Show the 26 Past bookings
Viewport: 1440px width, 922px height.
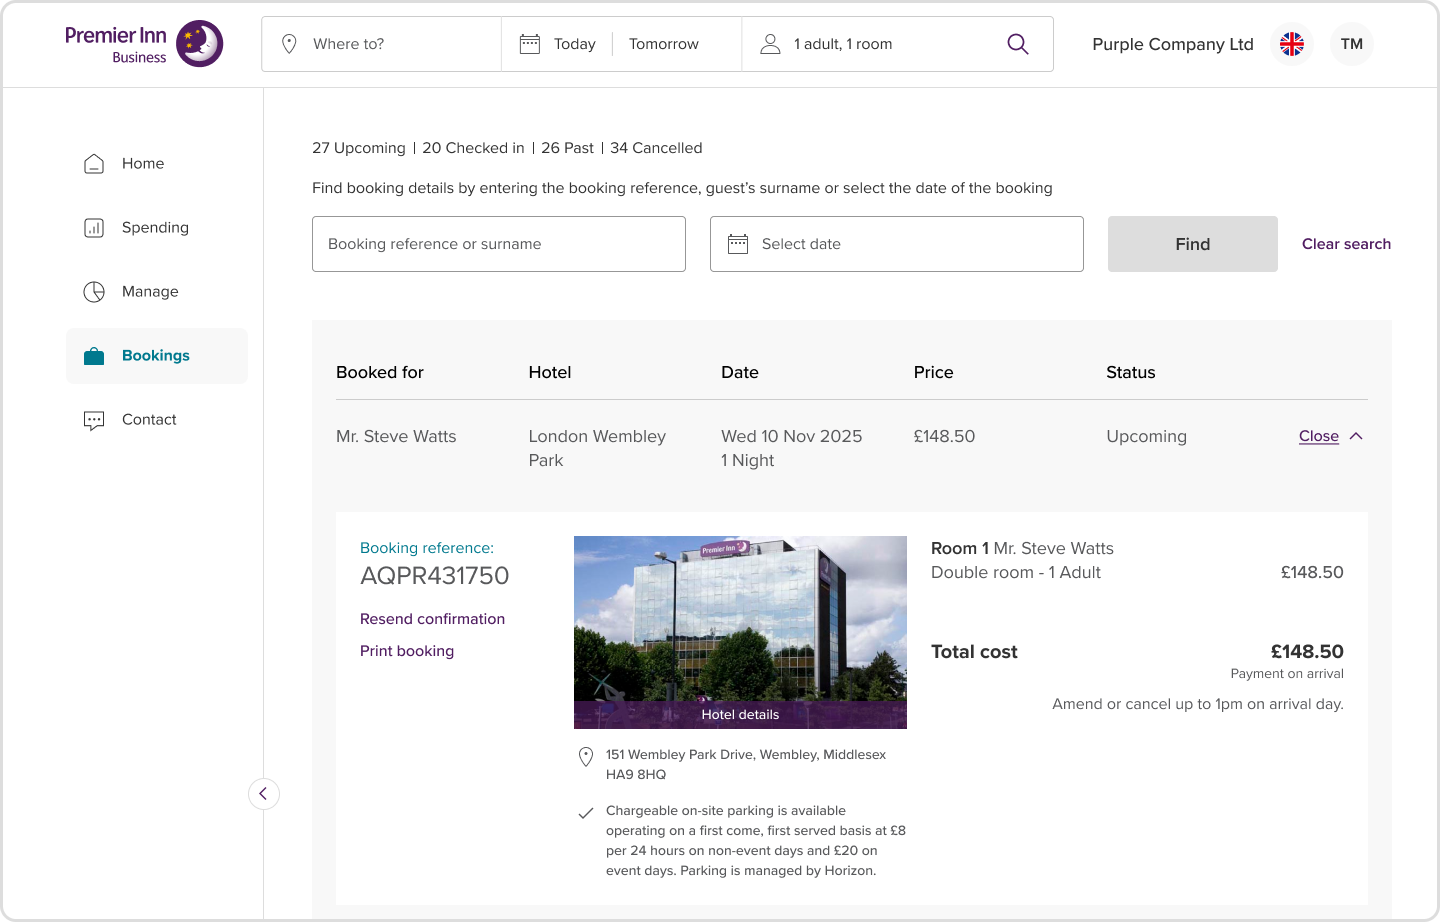pyautogui.click(x=567, y=148)
